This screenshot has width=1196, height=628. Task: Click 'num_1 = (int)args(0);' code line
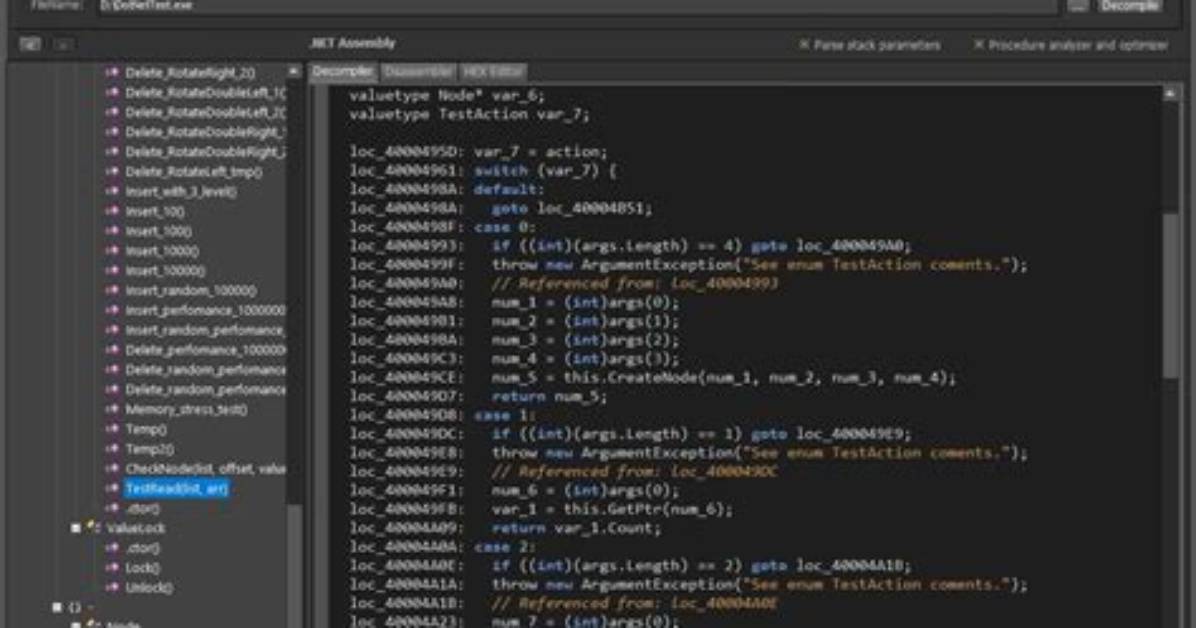(585, 302)
